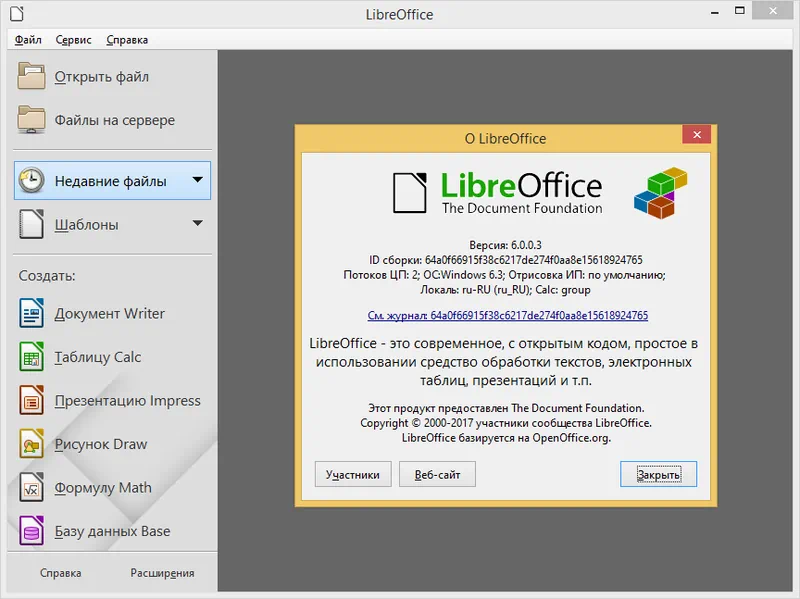Click the Файлы на сервере folder icon

click(31, 119)
